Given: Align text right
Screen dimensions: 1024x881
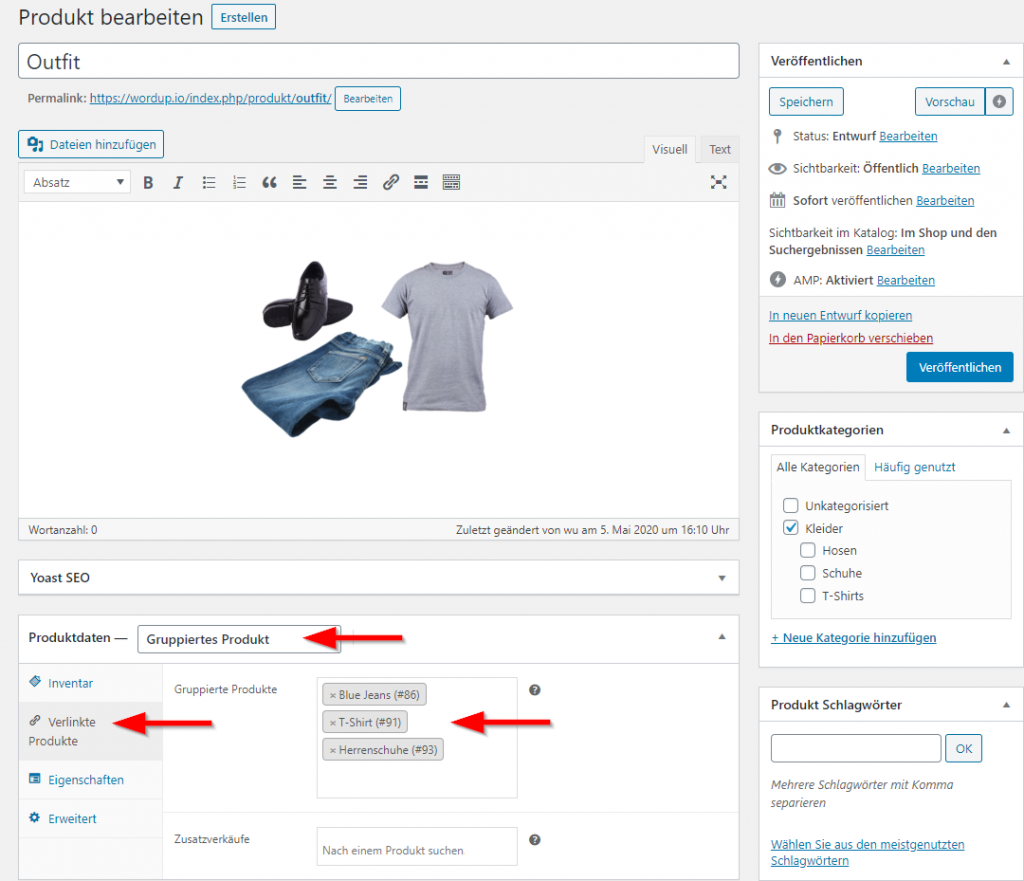Looking at the screenshot, I should click(360, 183).
